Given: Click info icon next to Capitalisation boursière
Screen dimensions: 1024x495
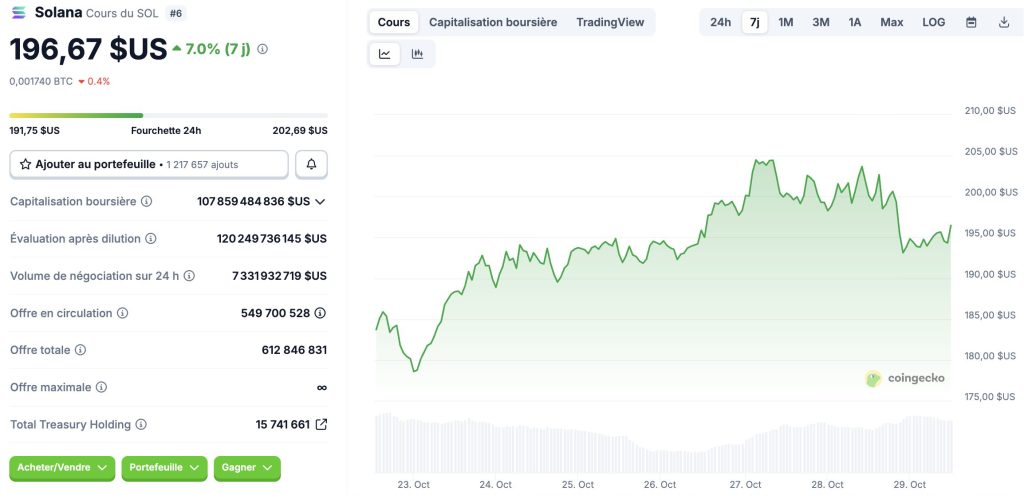Looking at the screenshot, I should [147, 202].
